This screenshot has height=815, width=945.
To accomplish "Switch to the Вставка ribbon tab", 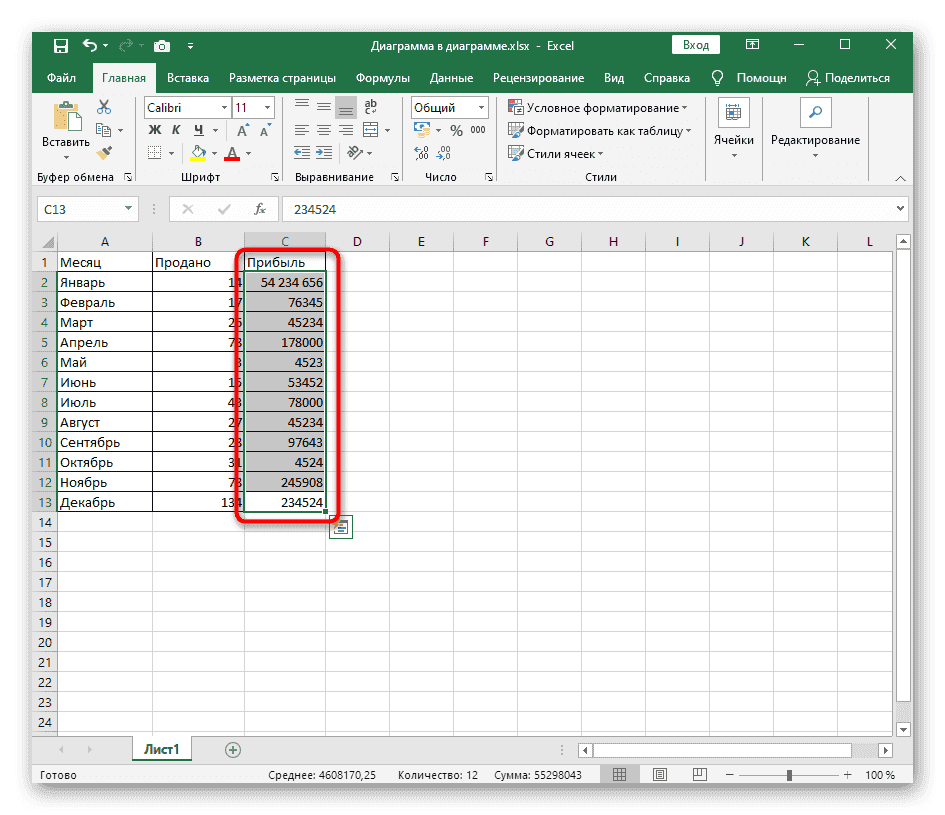I will 188,78.
